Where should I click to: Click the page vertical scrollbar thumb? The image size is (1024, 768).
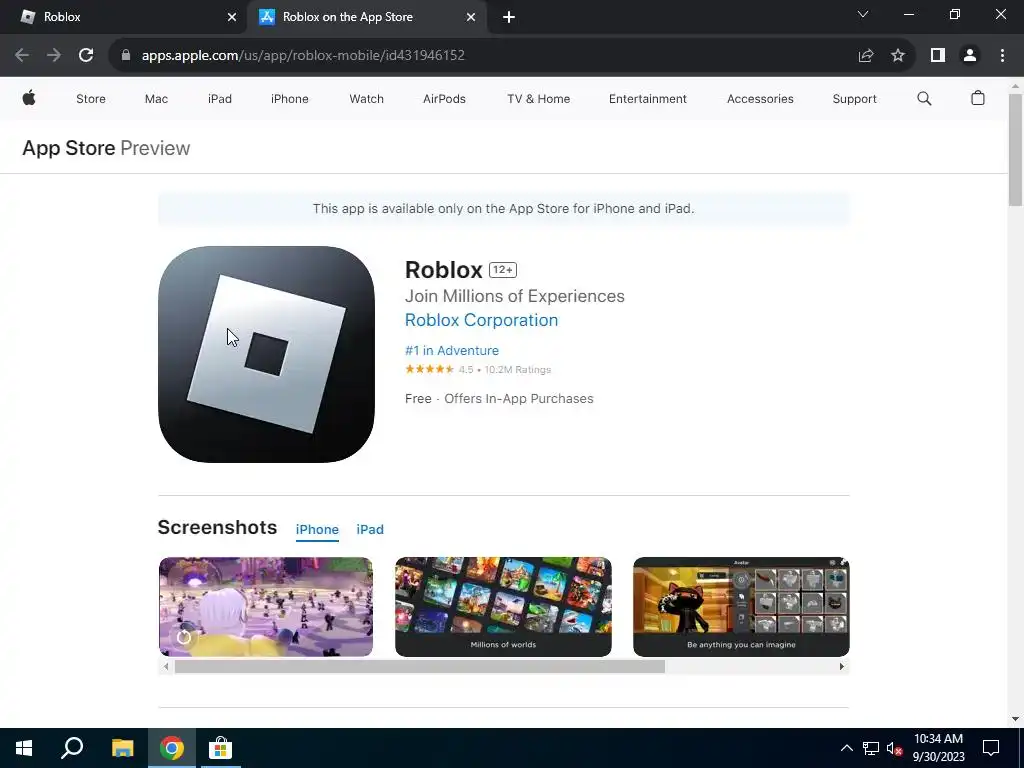click(1015, 150)
